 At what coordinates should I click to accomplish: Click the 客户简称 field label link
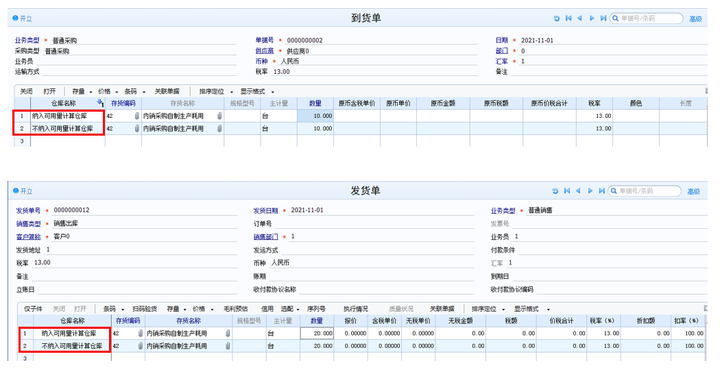tap(28, 237)
